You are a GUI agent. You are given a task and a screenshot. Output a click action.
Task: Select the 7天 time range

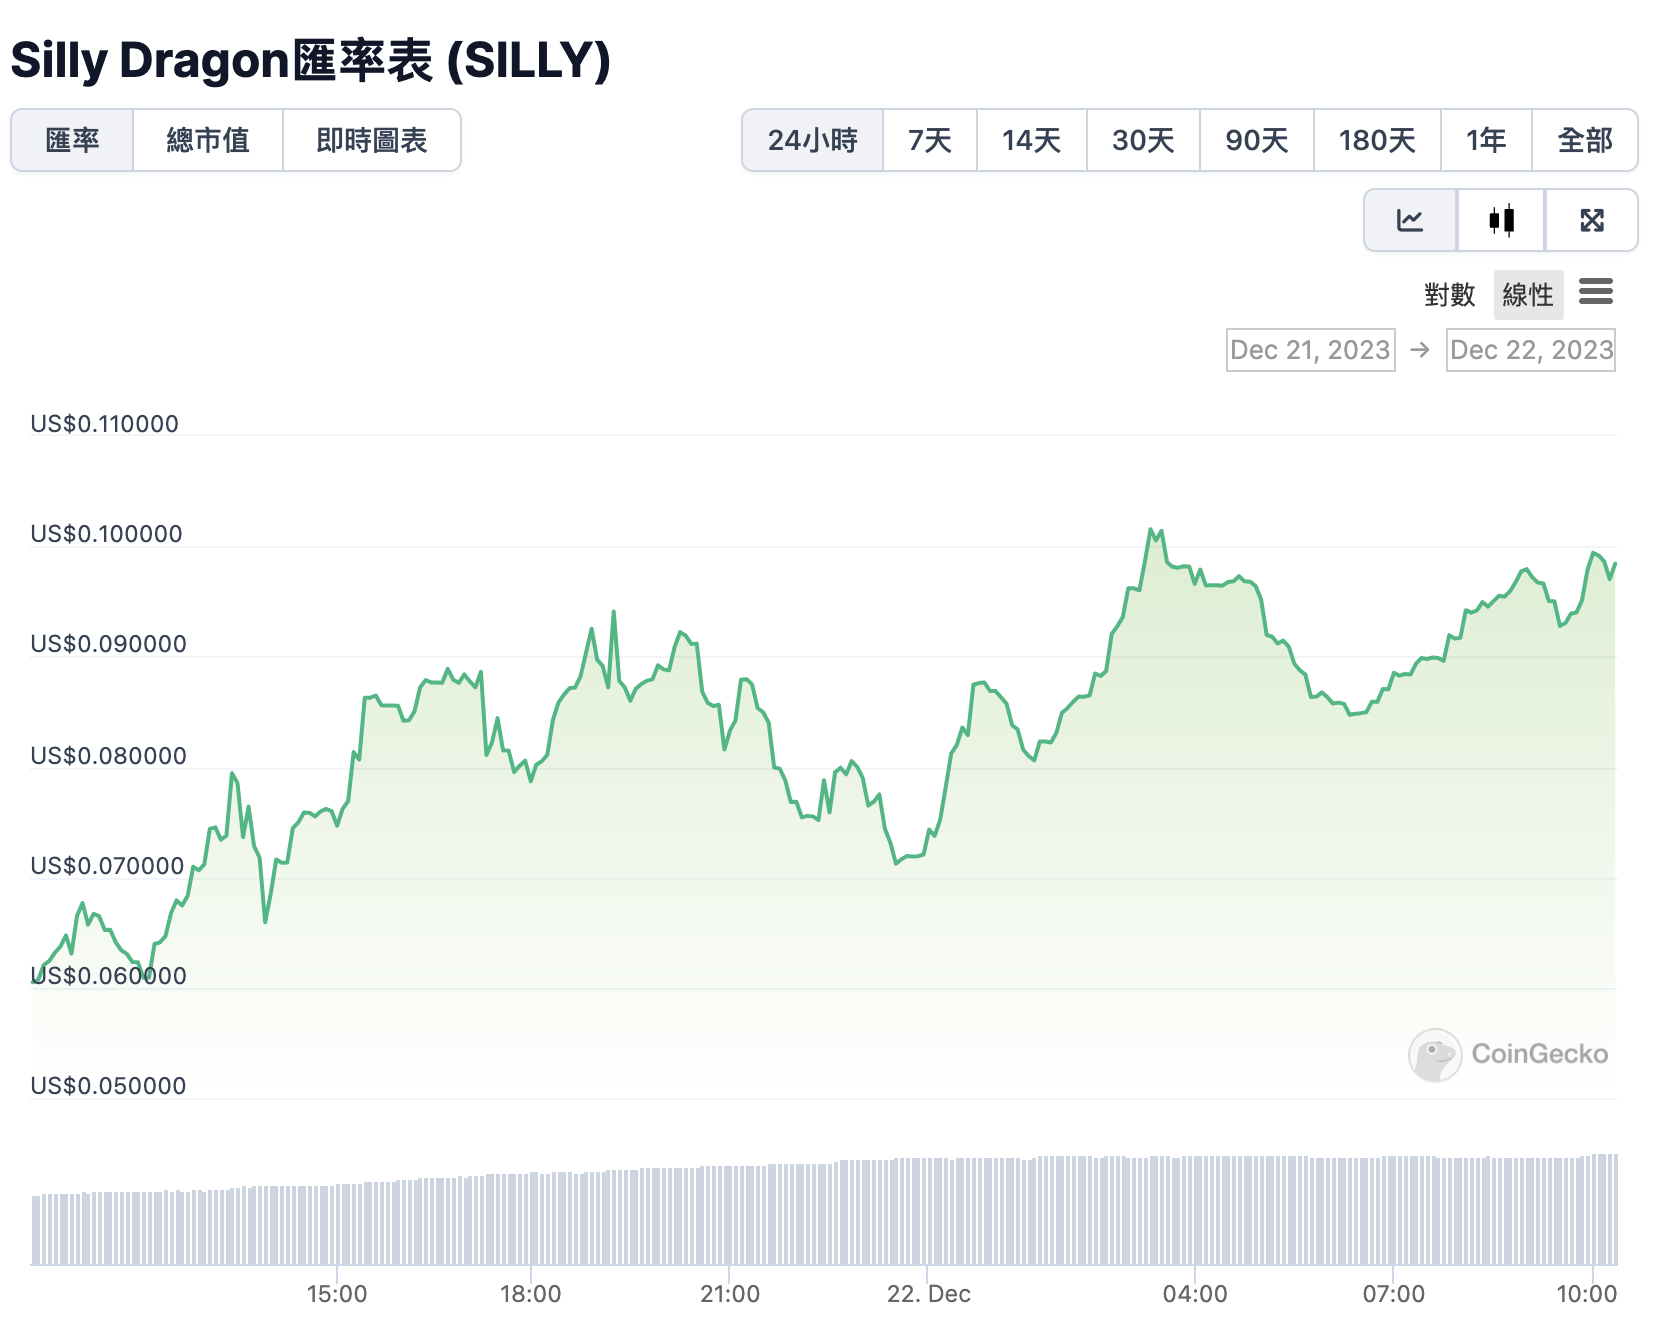(x=928, y=141)
